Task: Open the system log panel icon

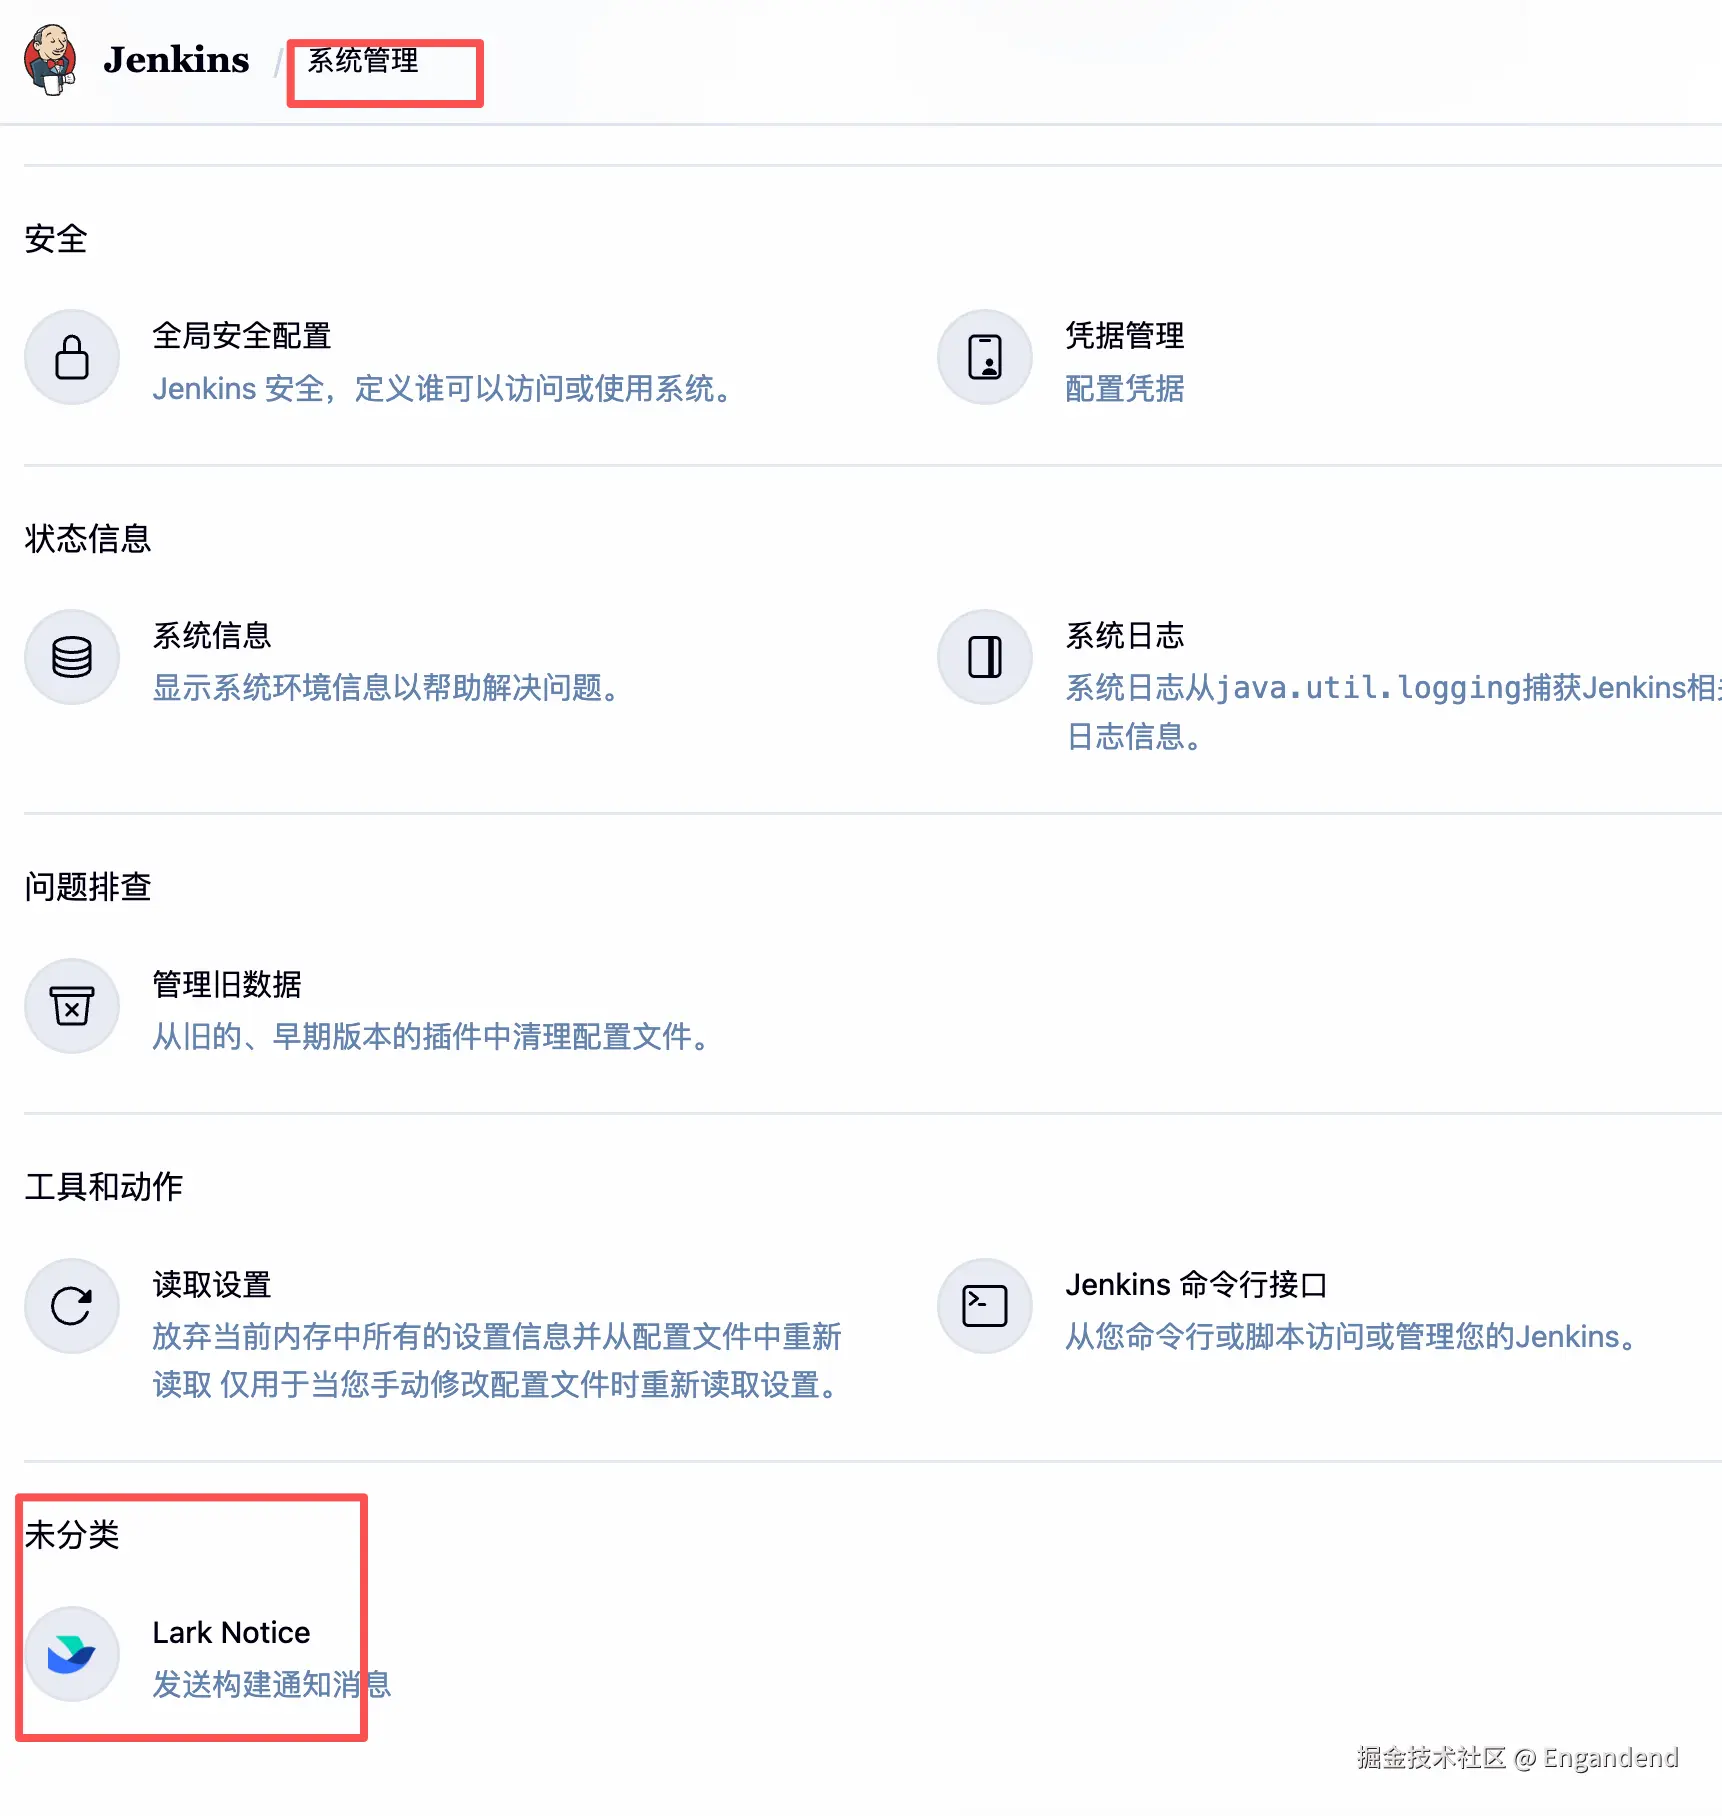Action: (x=985, y=657)
